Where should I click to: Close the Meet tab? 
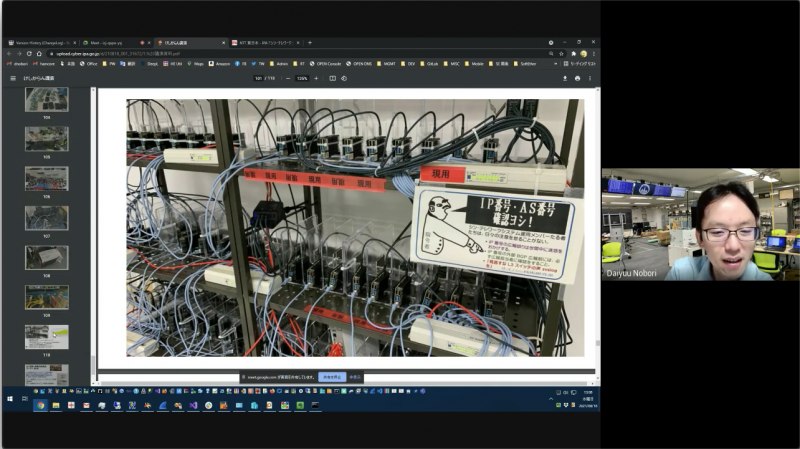(x=149, y=43)
